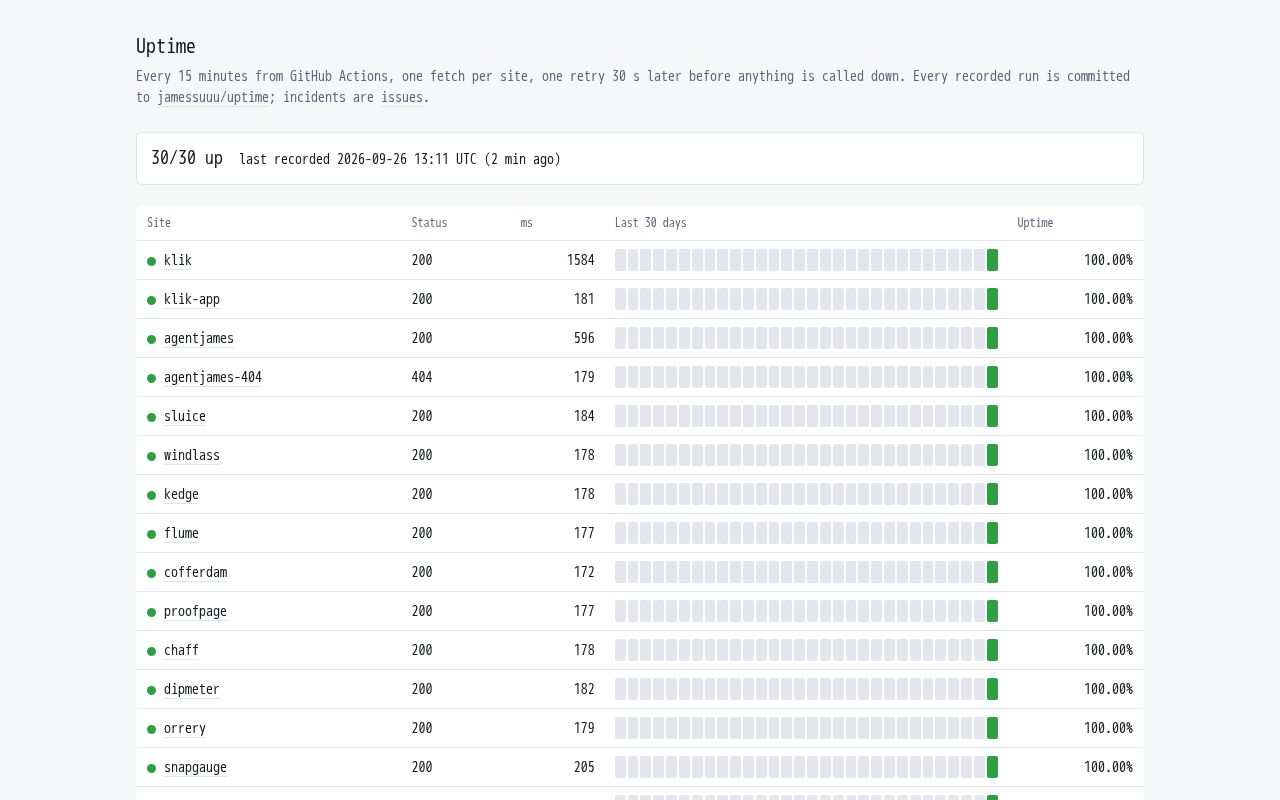
Task: Click the ms column header
Action: coord(527,223)
